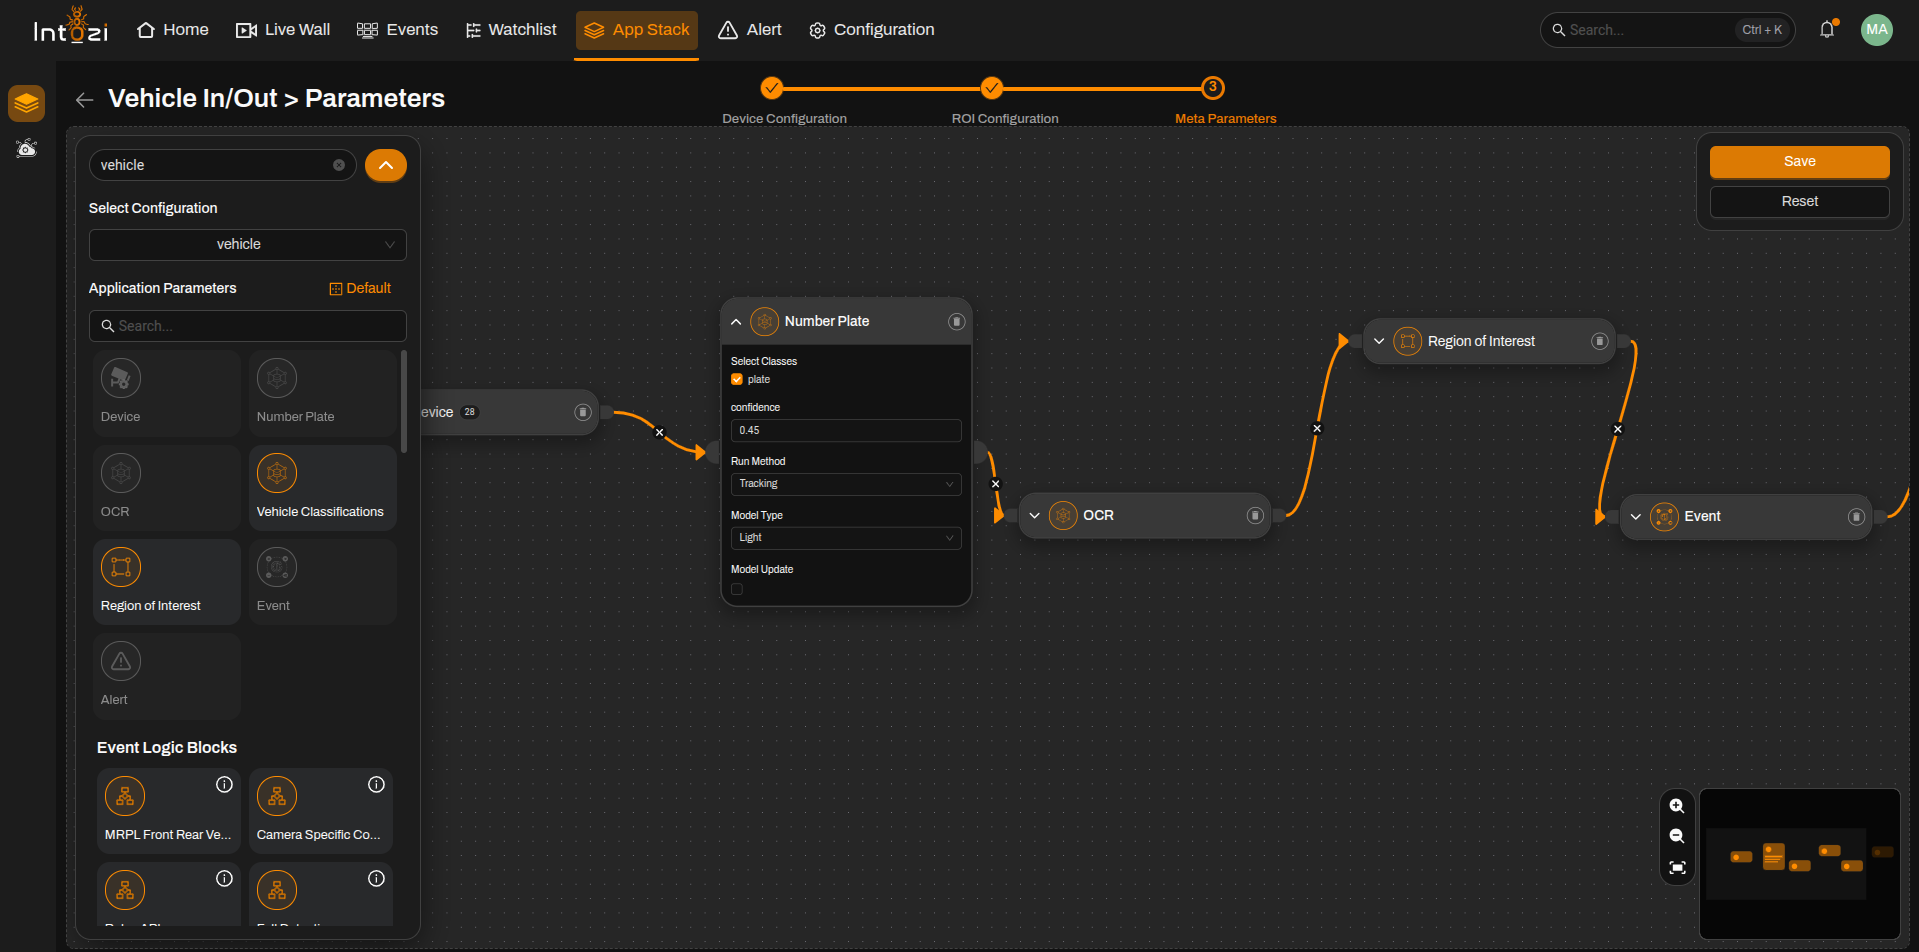
Task: Click the Intozi logo
Action: click(70, 27)
